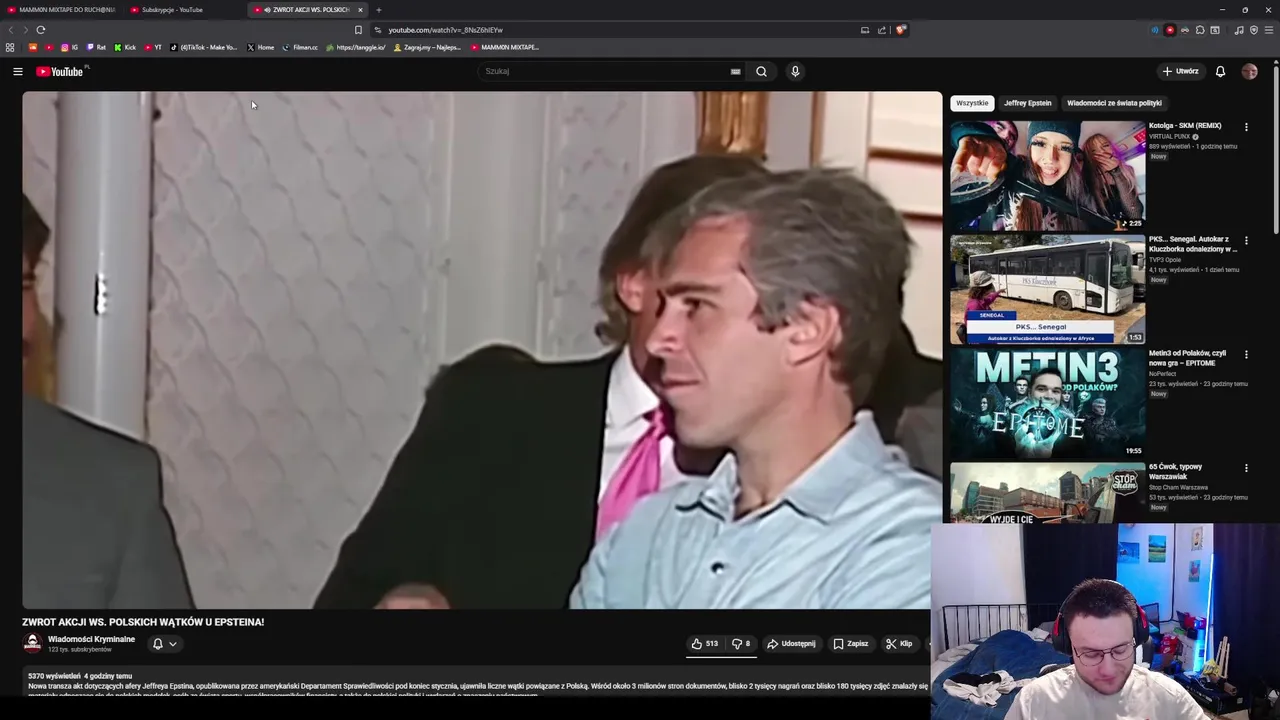1280x720 pixels.
Task: Click the YouTube logo
Action: pos(62,71)
